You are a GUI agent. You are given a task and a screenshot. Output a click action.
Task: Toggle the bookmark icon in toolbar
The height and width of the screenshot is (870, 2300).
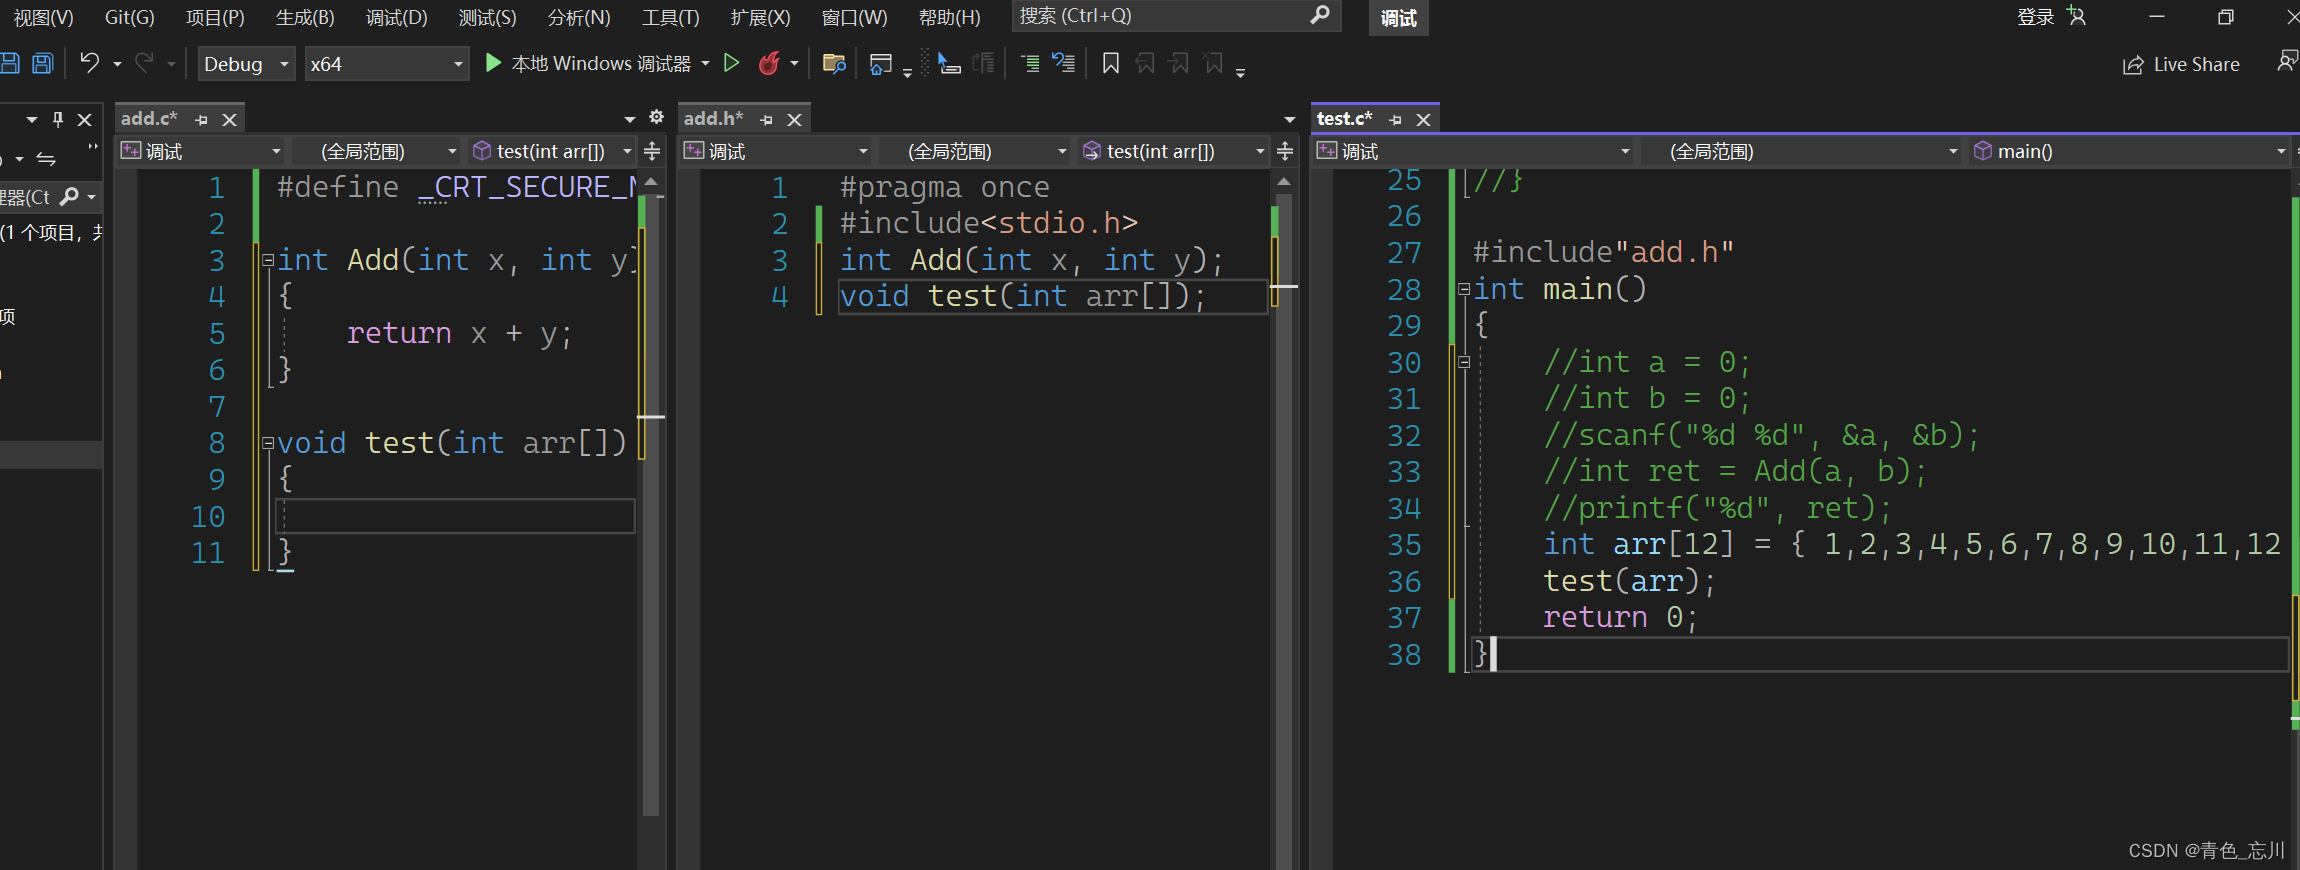[1110, 64]
